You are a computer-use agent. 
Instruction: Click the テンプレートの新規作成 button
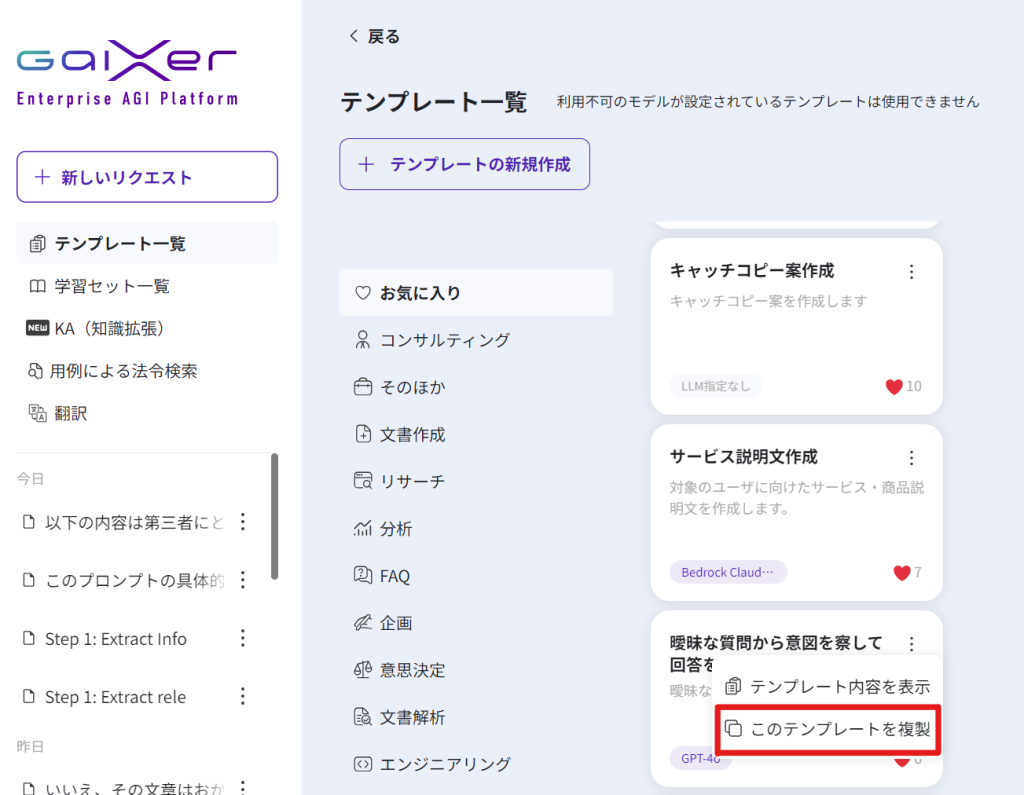coord(464,164)
